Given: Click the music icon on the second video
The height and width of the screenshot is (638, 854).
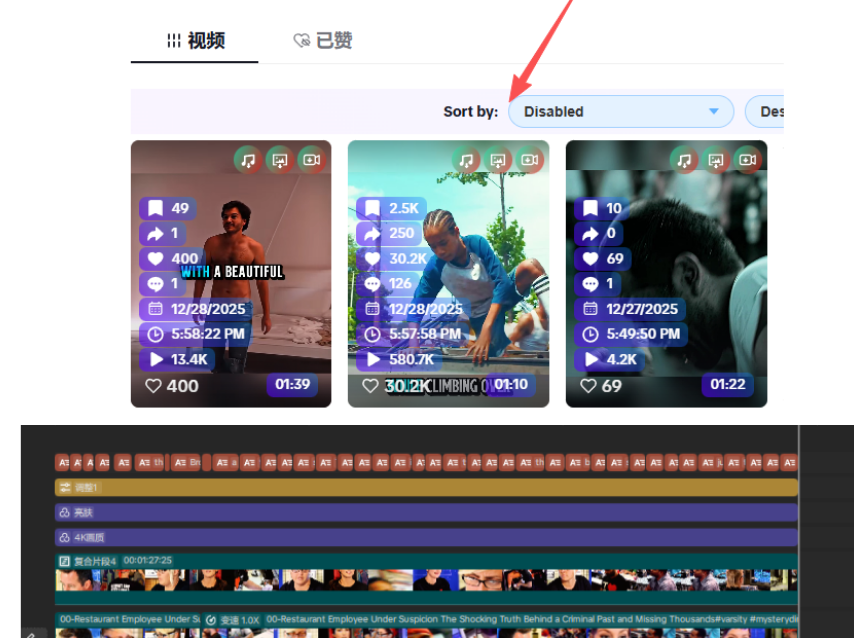Looking at the screenshot, I should (466, 160).
